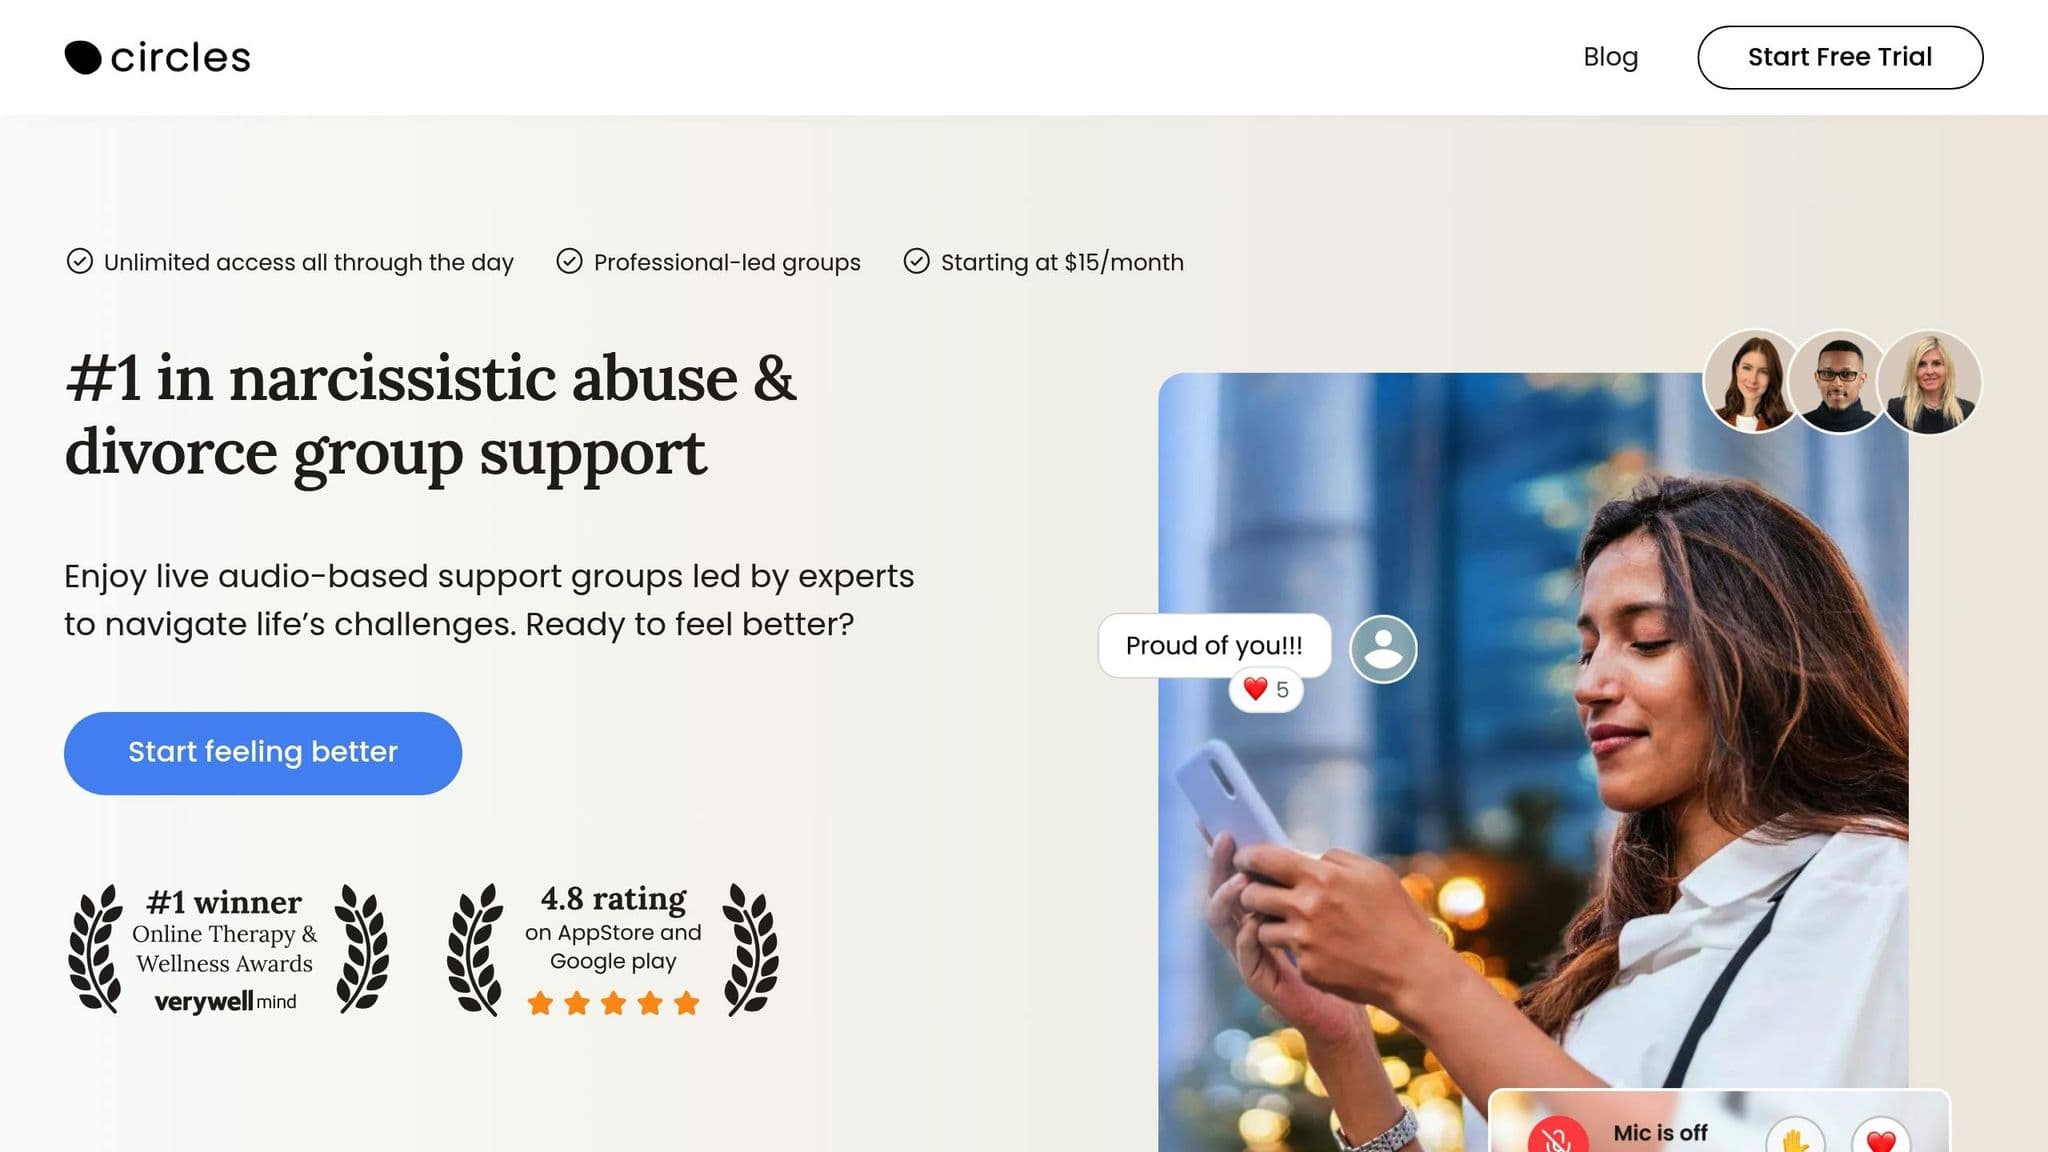The width and height of the screenshot is (2048, 1152).
Task: Click the muted microphone icon
Action: (x=1557, y=1136)
